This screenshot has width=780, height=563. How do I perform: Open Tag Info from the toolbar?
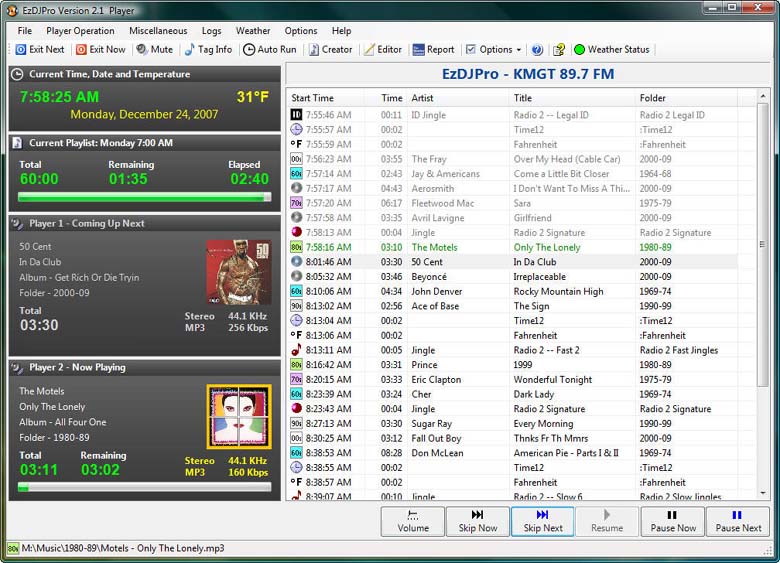(208, 50)
